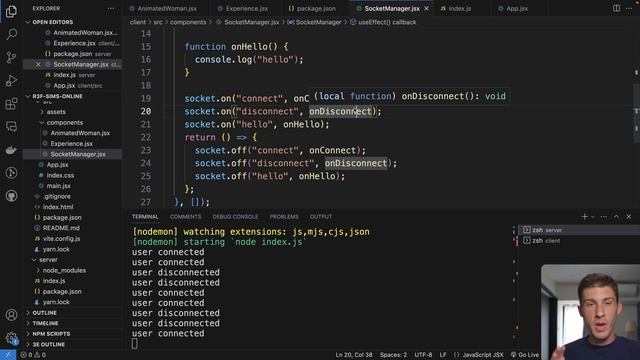The width and height of the screenshot is (640, 360).
Task: Open Run and Debug view icon
Action: [x=11, y=80]
